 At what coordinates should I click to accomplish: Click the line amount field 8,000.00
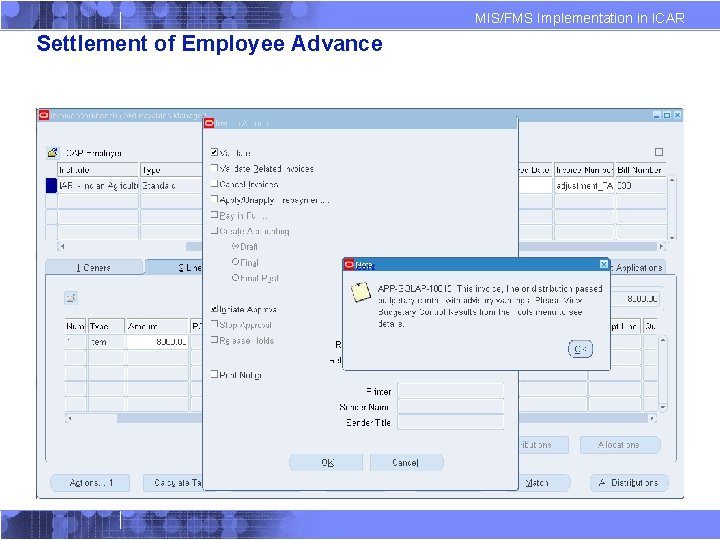click(158, 342)
